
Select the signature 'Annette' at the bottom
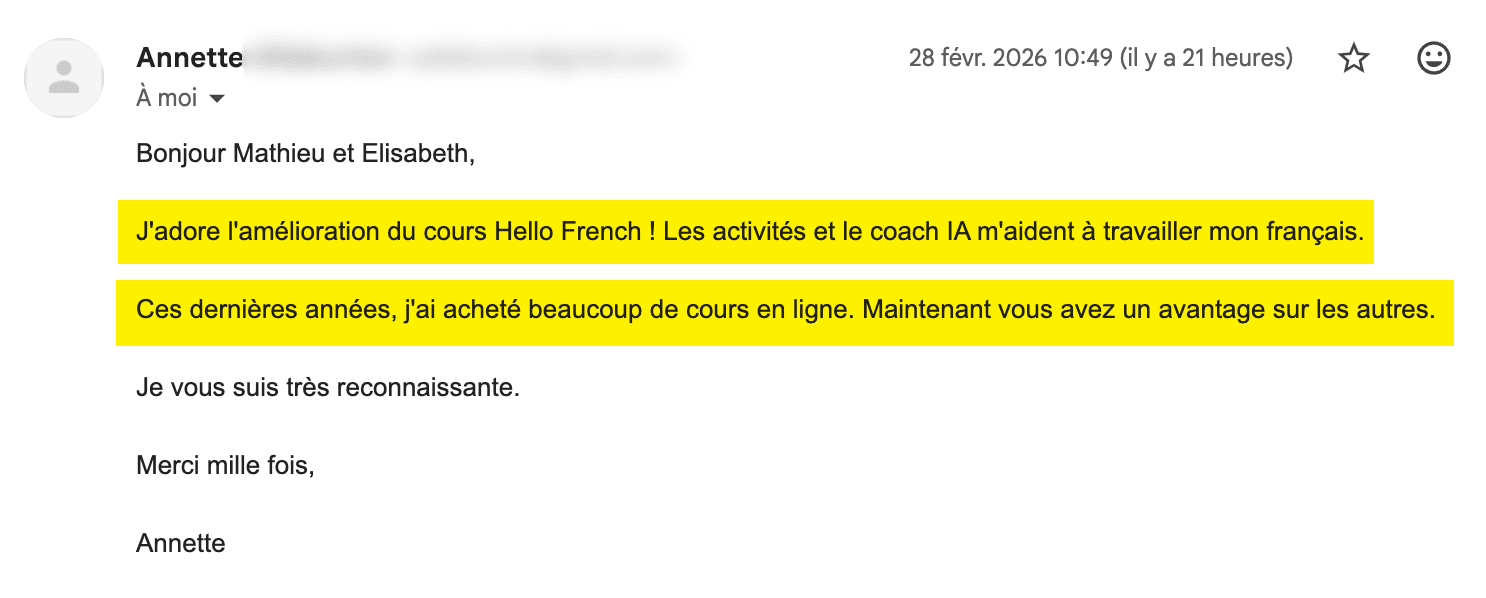pyautogui.click(x=180, y=543)
